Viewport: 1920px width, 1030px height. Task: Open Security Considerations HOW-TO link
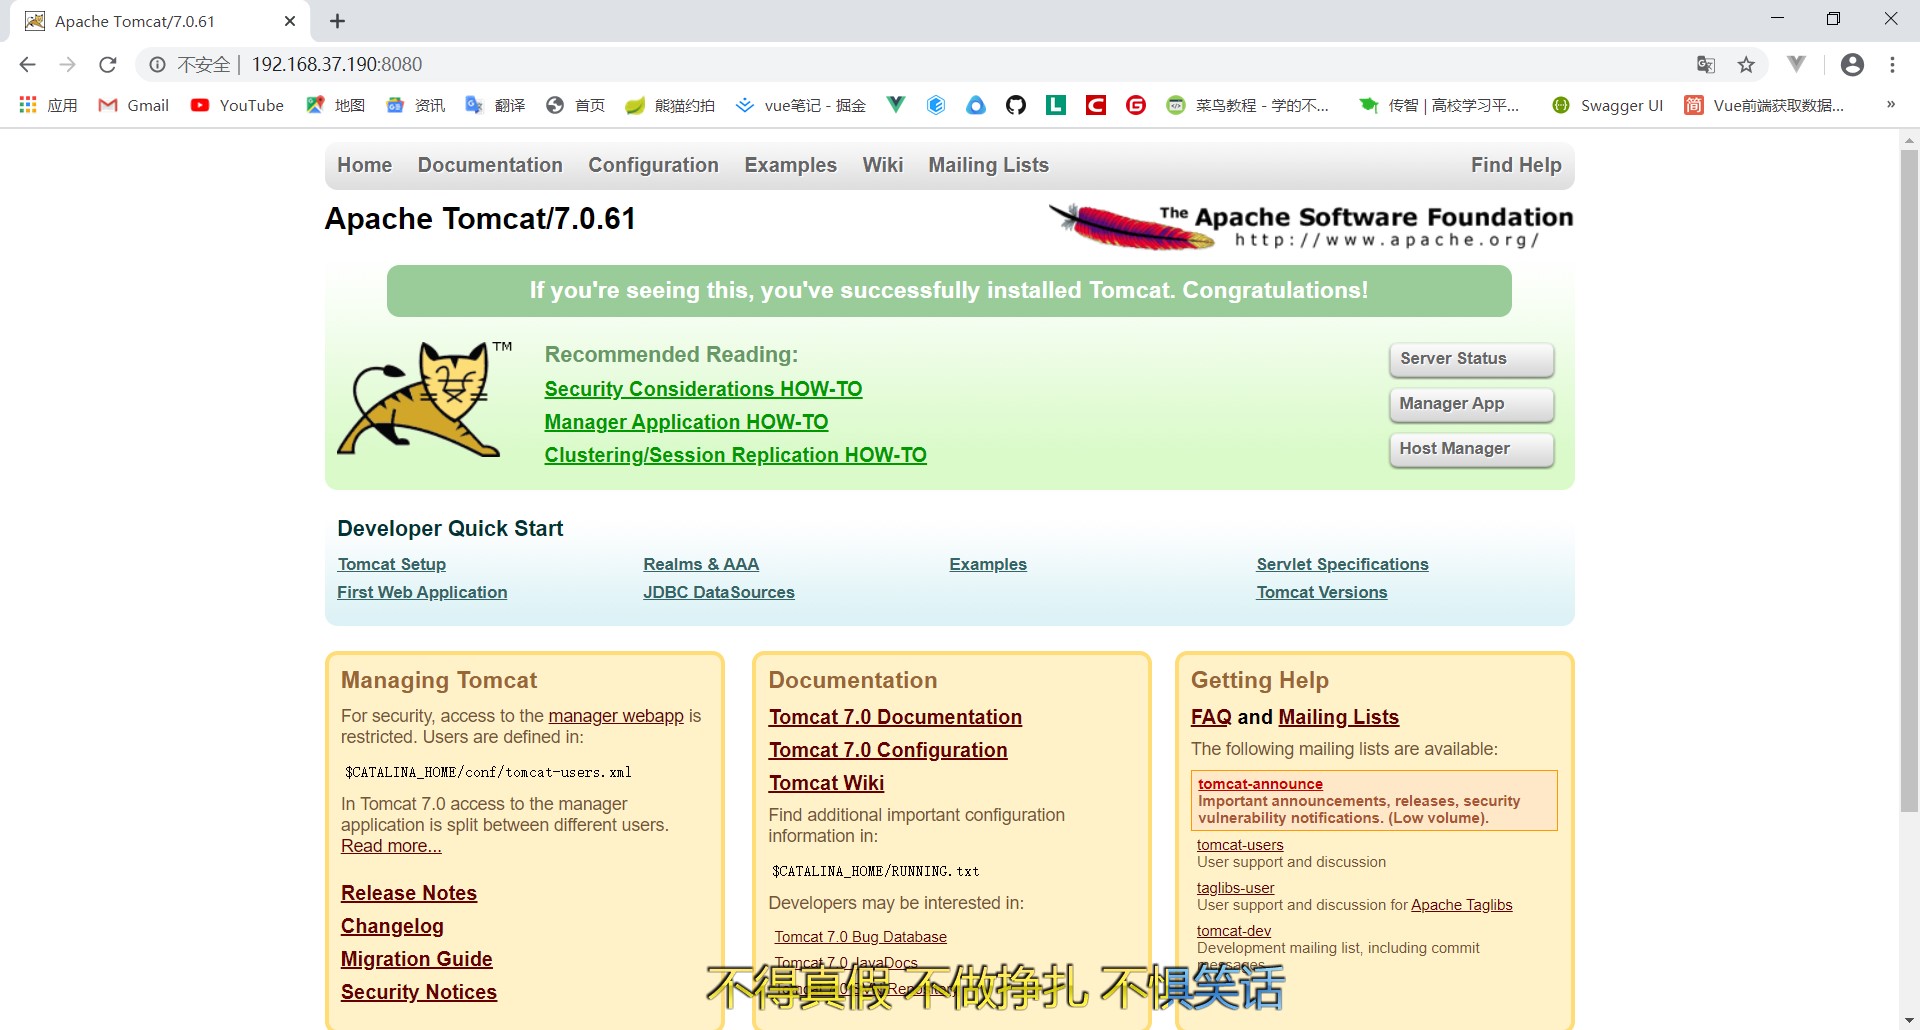click(x=703, y=389)
